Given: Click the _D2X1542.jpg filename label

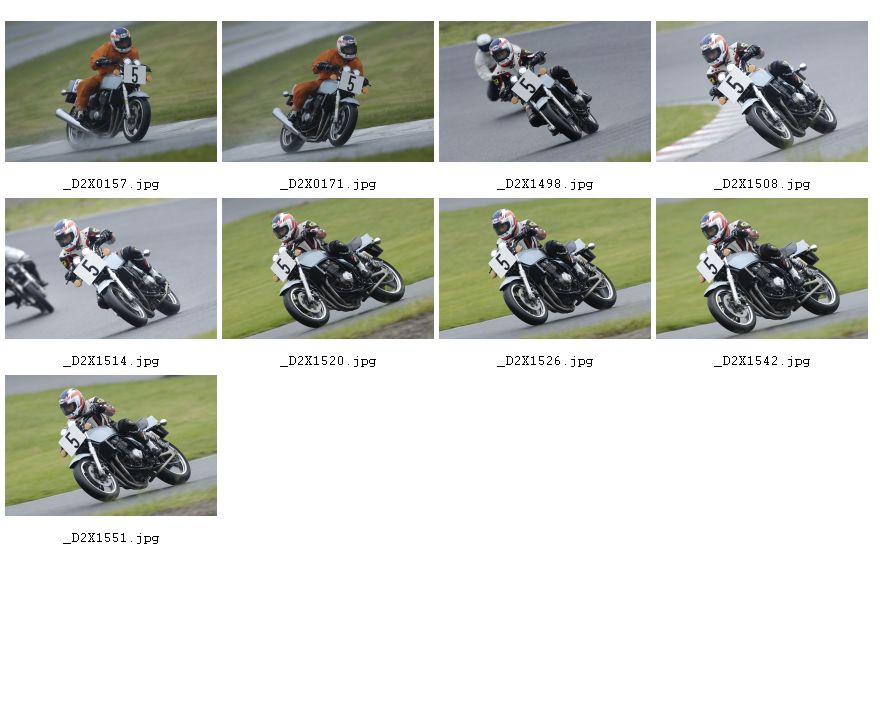Looking at the screenshot, I should [x=762, y=361].
